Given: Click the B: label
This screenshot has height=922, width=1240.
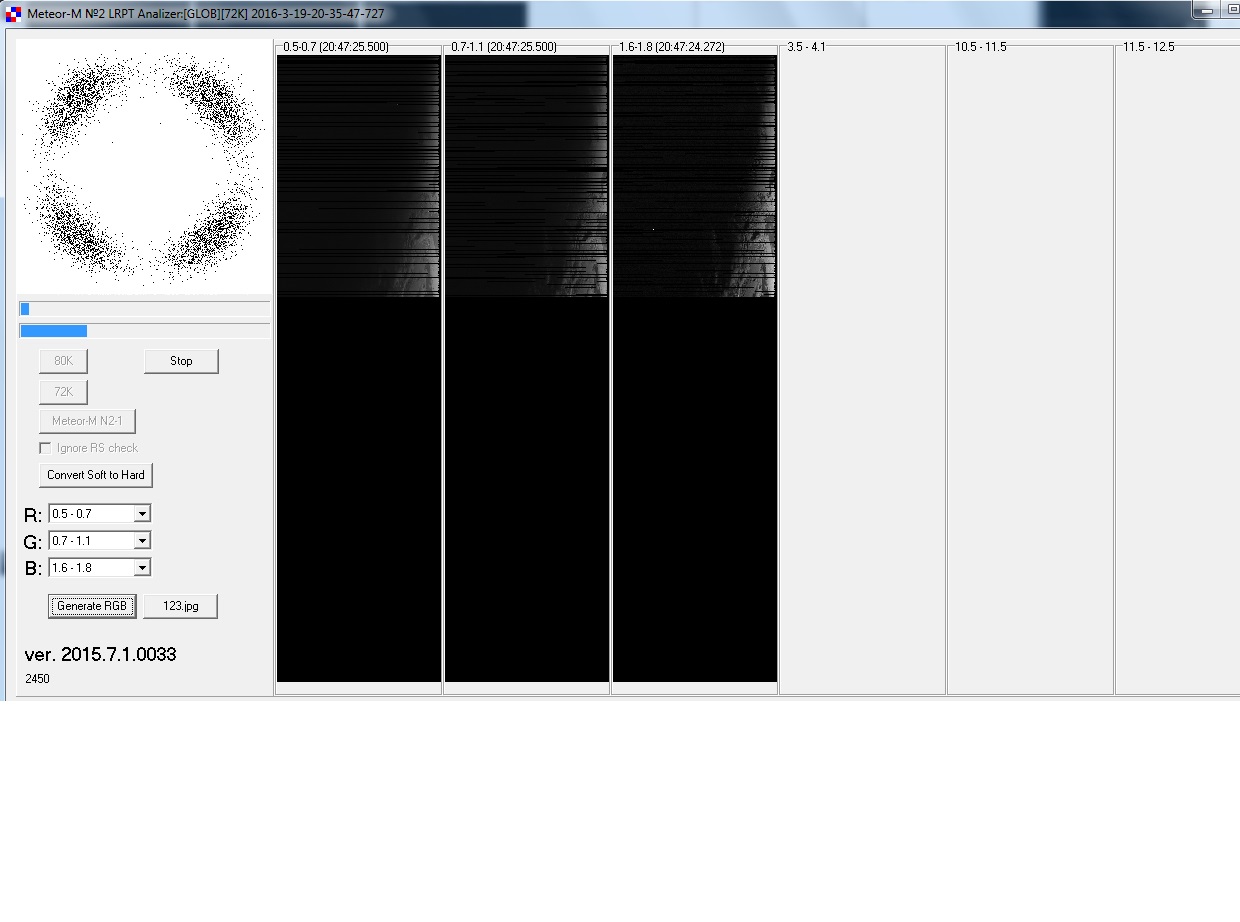Looking at the screenshot, I should pyautogui.click(x=33, y=569).
